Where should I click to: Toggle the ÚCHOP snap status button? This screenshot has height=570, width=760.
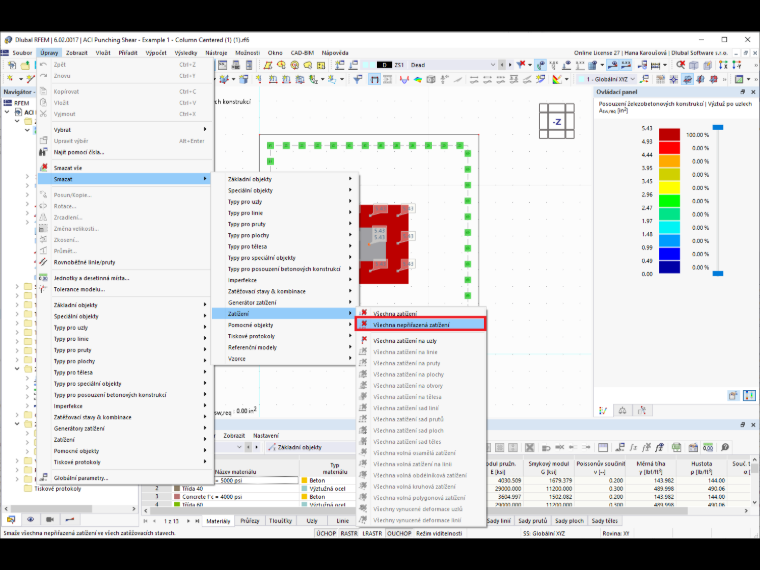coord(326,533)
